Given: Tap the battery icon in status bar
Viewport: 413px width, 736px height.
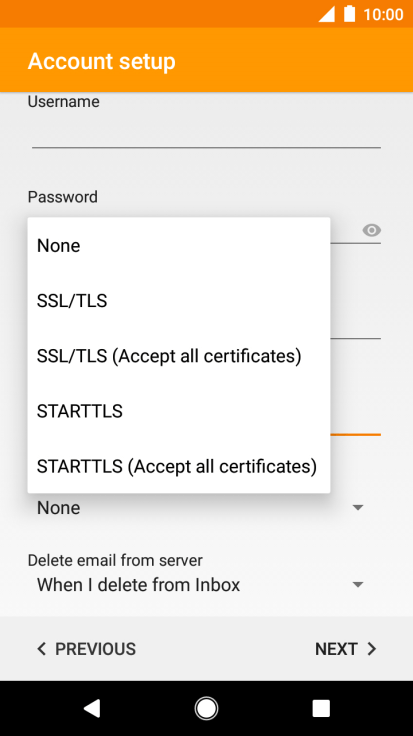Looking at the screenshot, I should point(349,14).
